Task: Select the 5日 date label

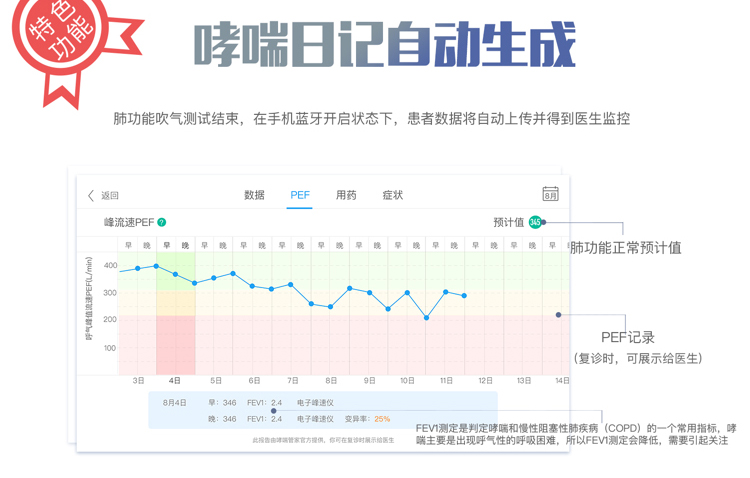Action: [x=216, y=380]
